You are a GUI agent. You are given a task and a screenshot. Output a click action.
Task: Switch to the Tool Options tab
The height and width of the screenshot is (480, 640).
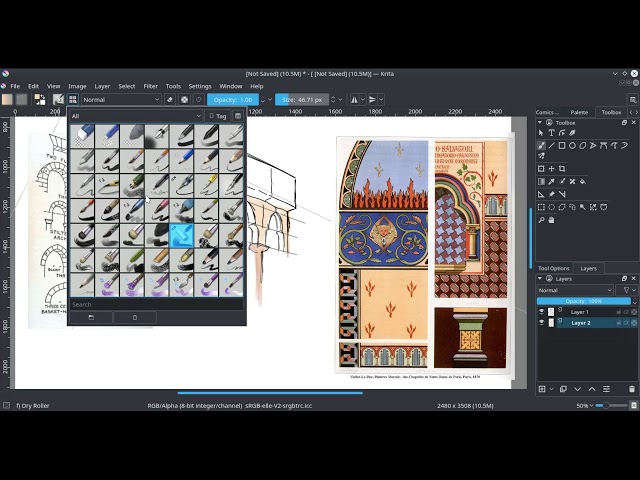[553, 268]
